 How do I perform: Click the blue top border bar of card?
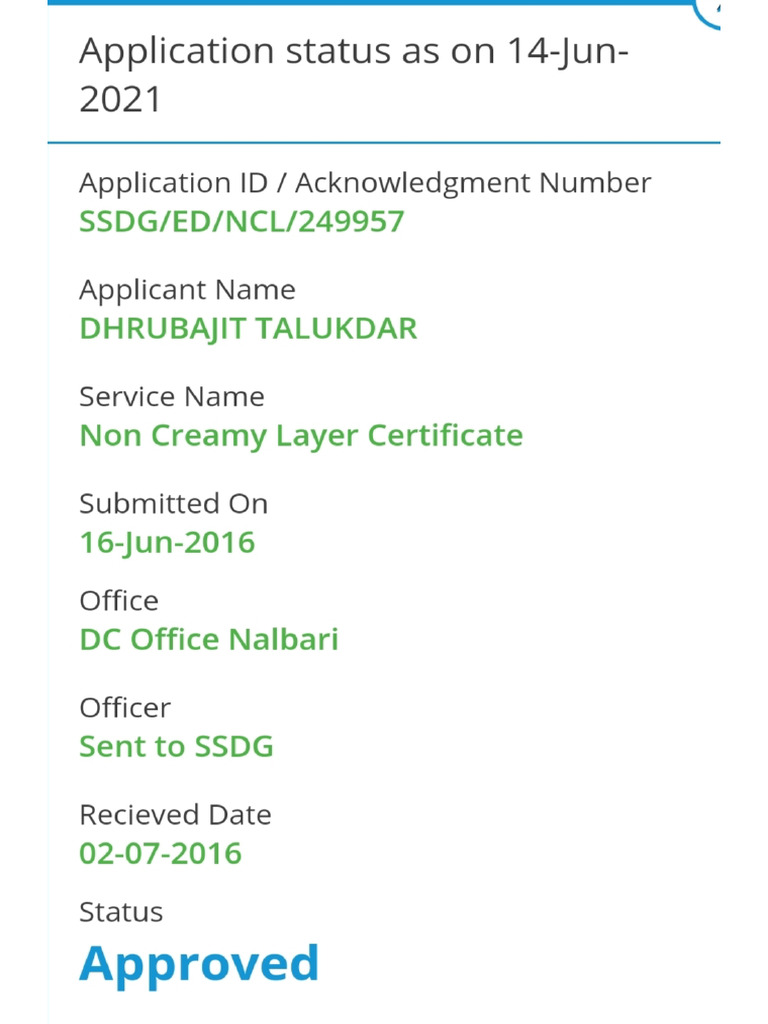point(370,3)
